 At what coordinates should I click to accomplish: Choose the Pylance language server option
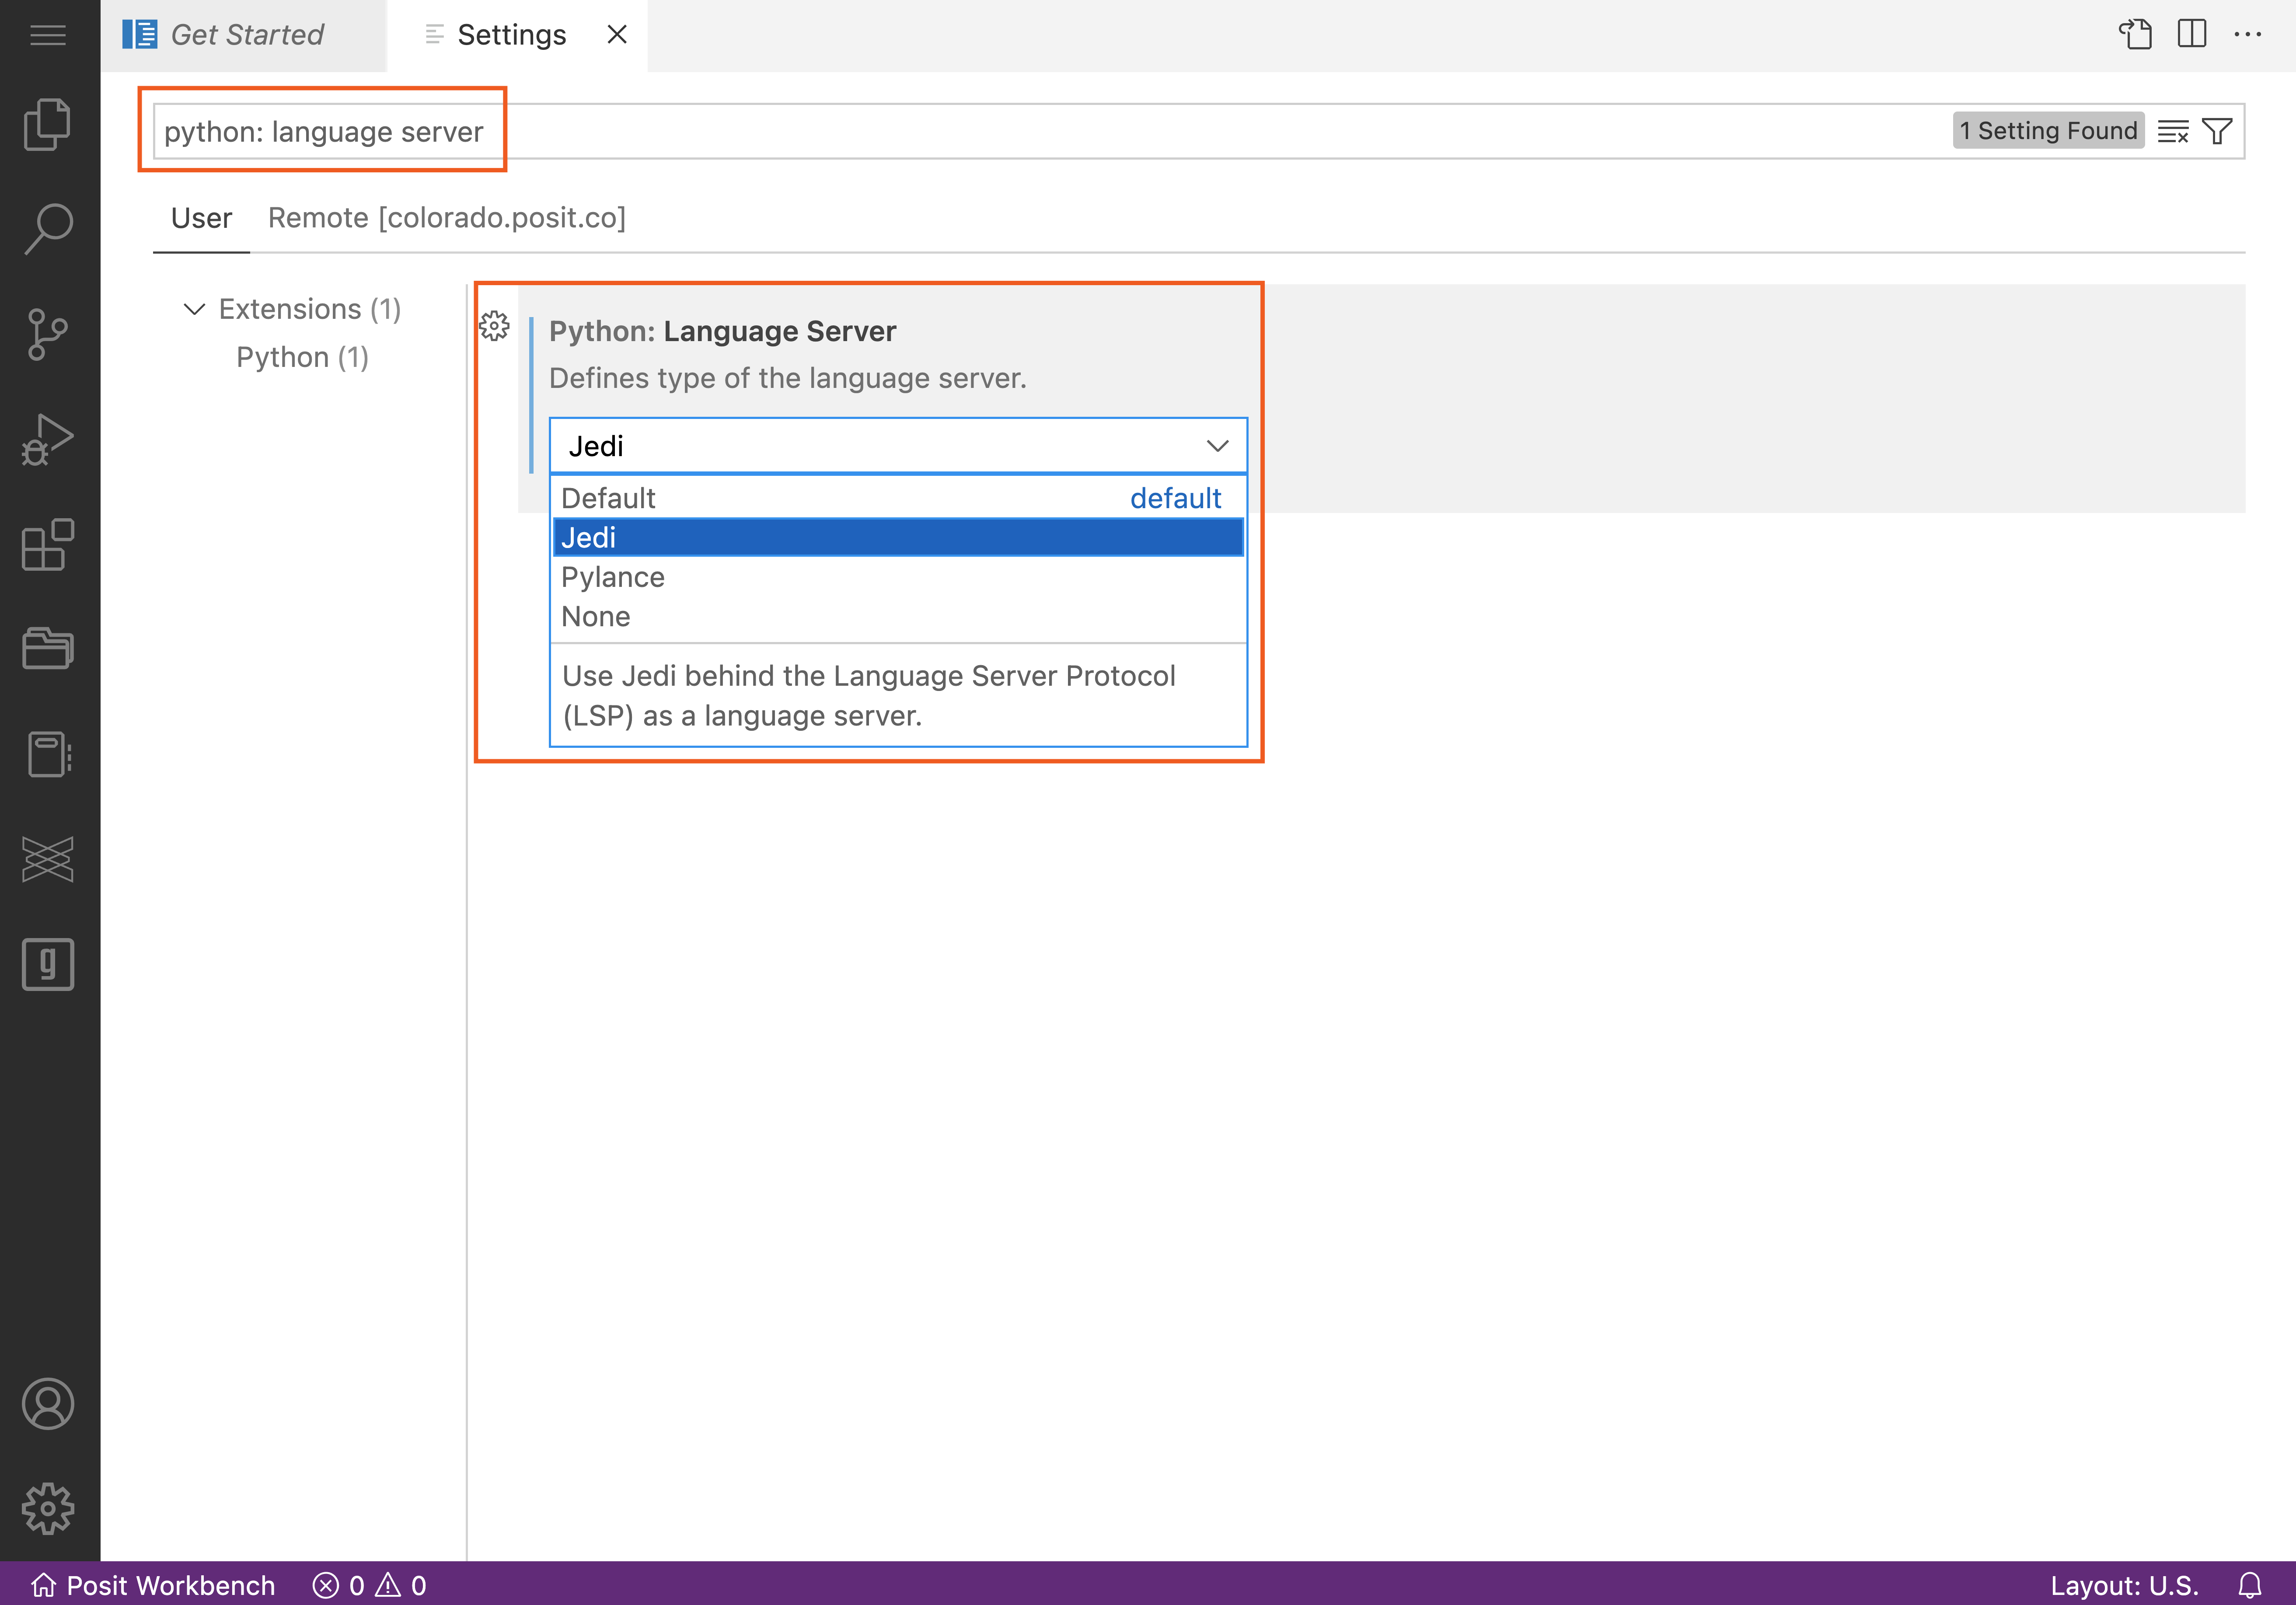coord(898,577)
